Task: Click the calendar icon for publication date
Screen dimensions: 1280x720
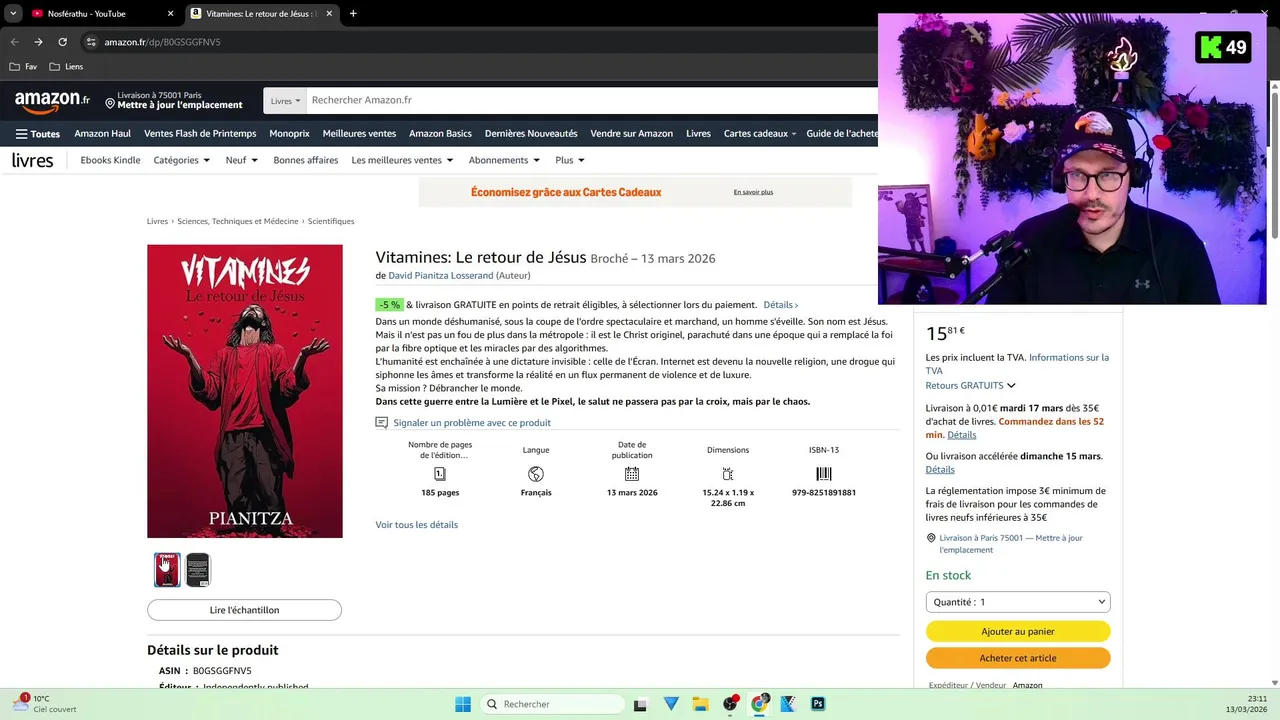Action: coord(632,474)
